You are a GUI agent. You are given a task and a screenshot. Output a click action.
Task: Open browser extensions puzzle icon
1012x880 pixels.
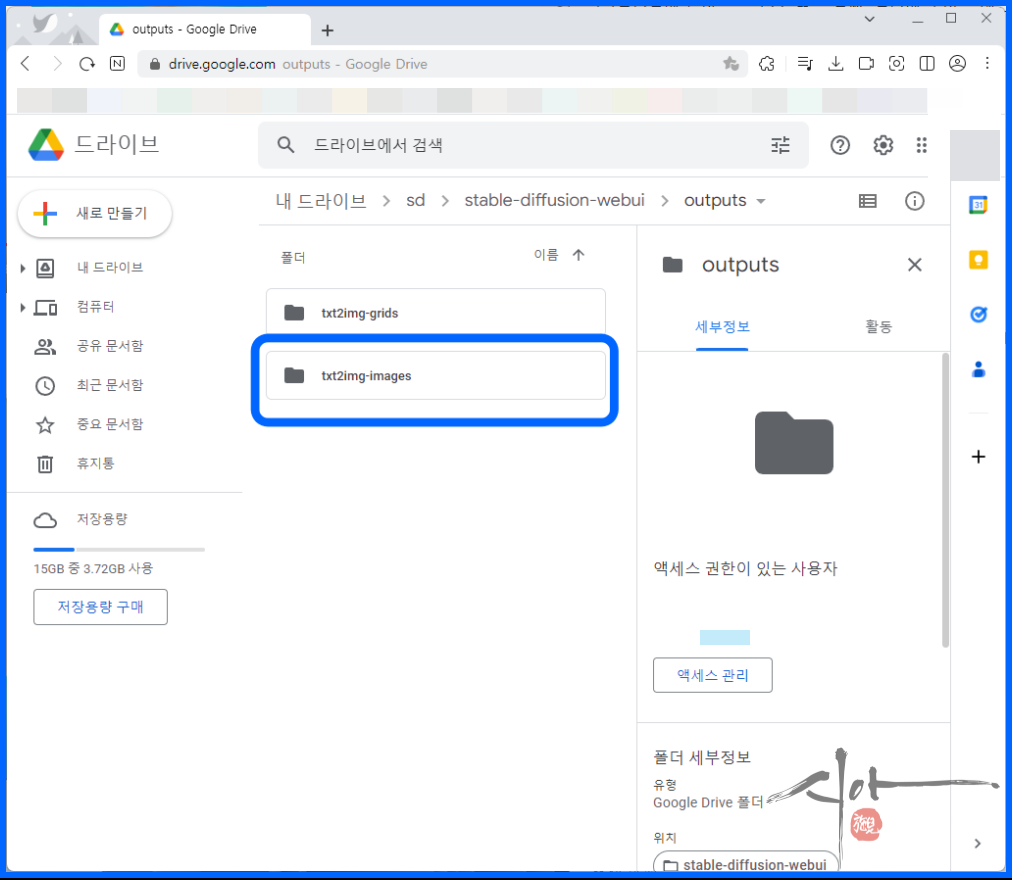pyautogui.click(x=767, y=63)
